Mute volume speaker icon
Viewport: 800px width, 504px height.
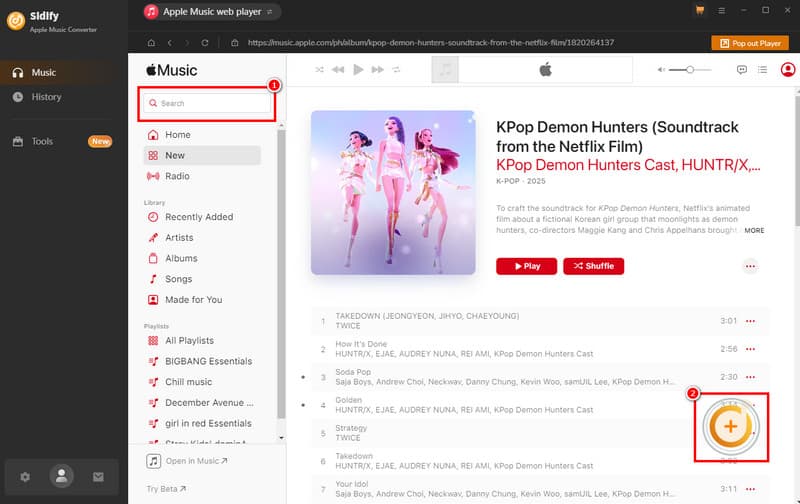pyautogui.click(x=661, y=69)
